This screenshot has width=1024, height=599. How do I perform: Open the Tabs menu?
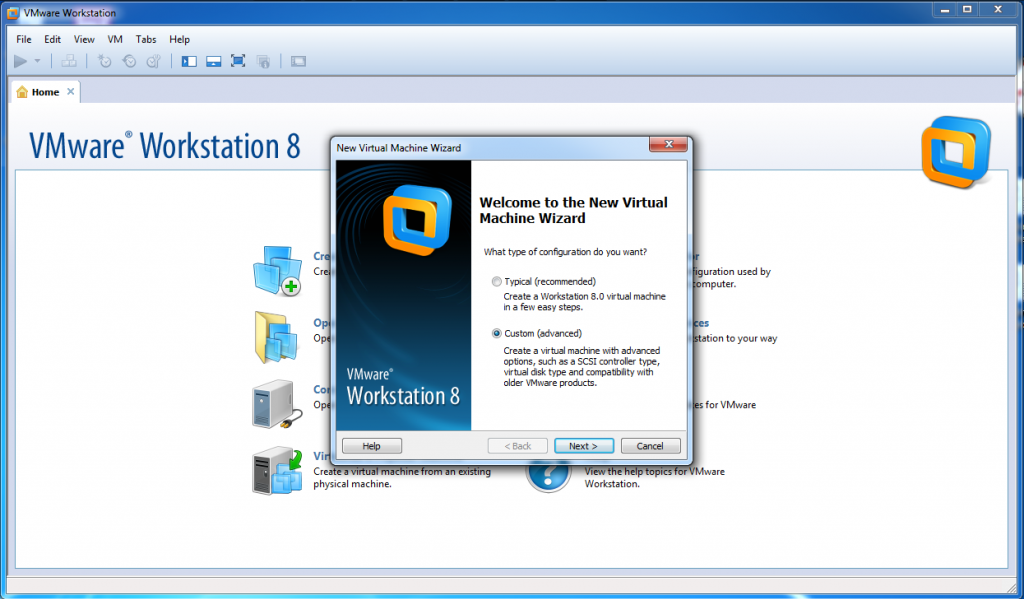[x=146, y=39]
